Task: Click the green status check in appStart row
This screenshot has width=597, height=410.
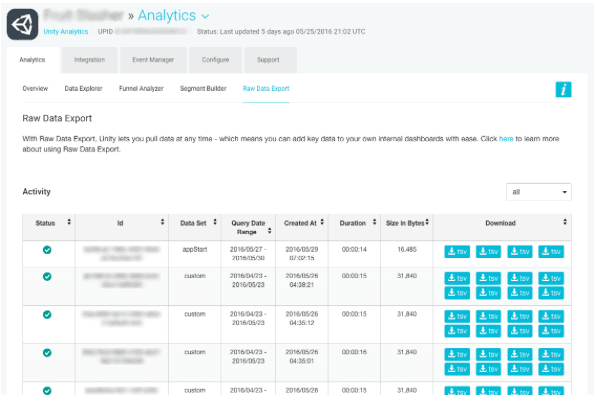Action: pos(47,250)
